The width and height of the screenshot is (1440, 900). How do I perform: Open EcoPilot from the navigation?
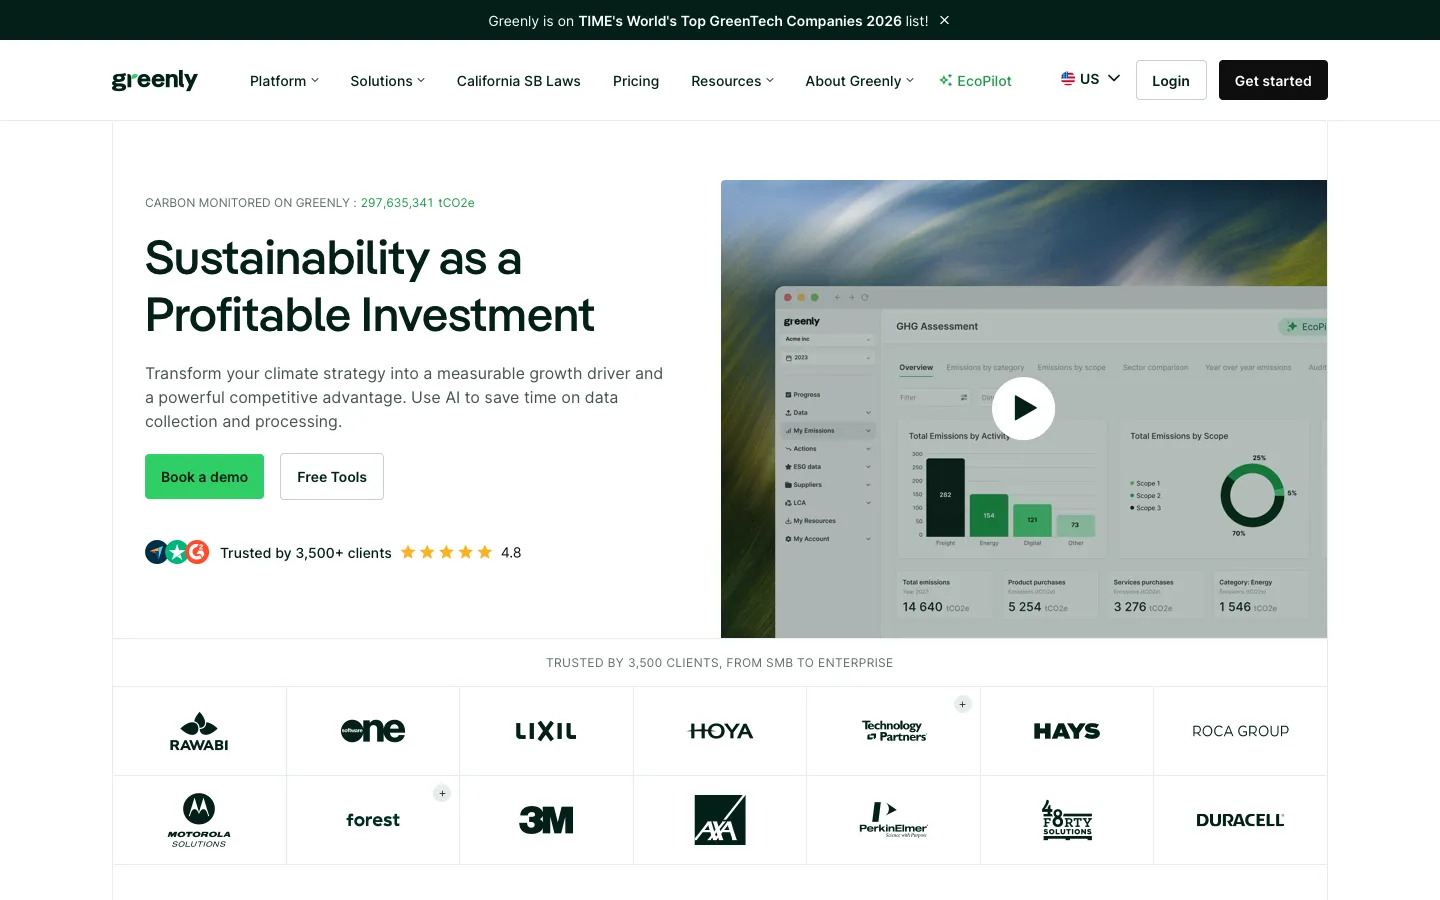point(975,81)
